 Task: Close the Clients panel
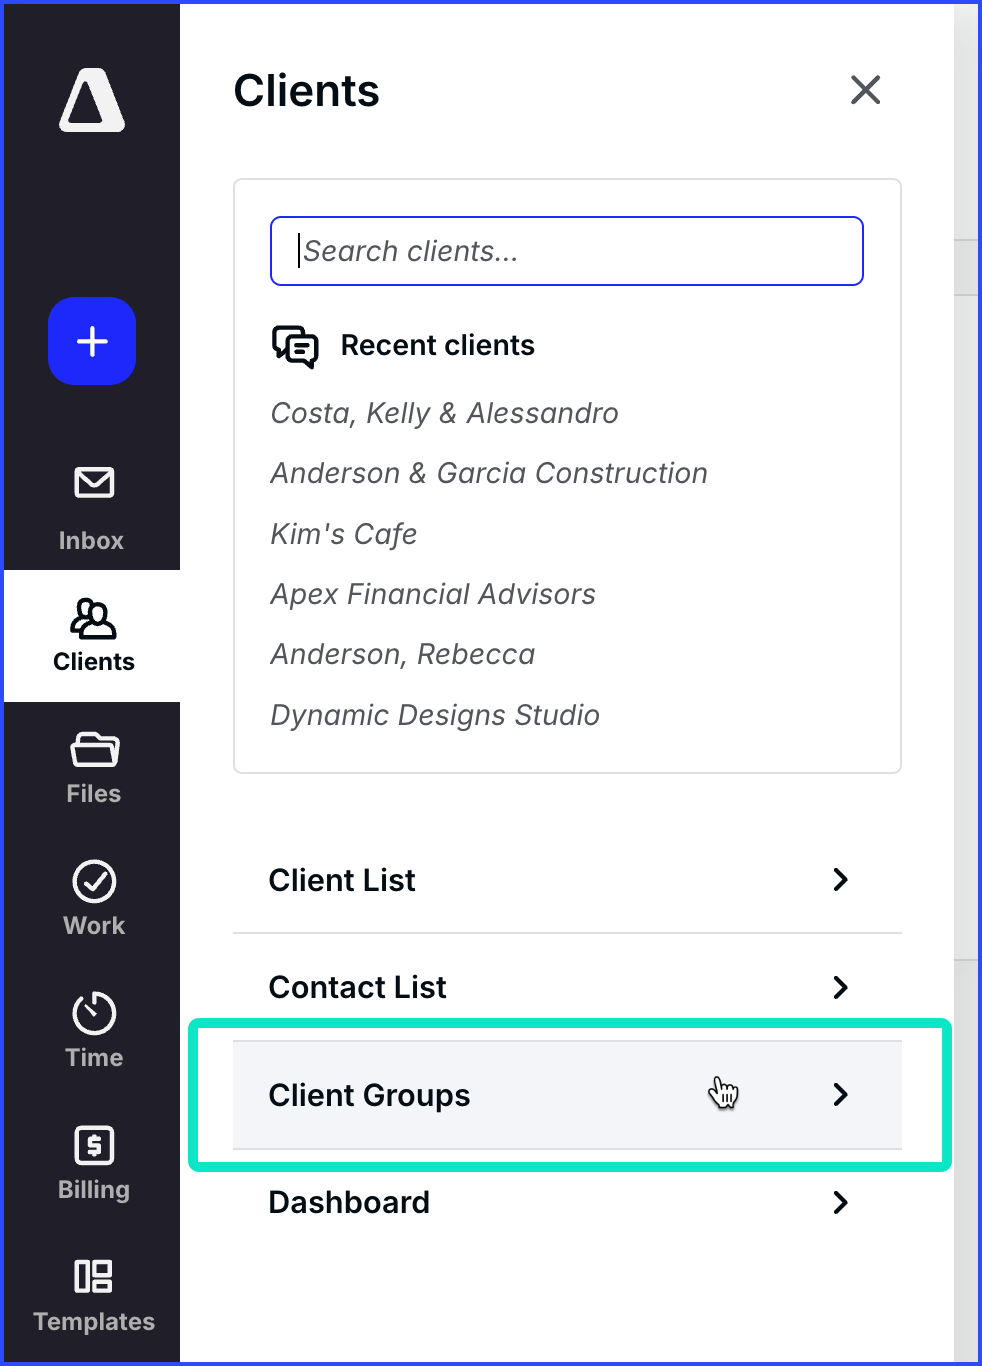[x=865, y=90]
